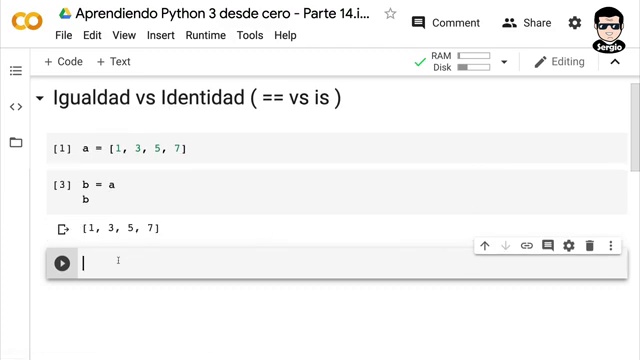640x360 pixels.
Task: Open the Edit menu
Action: 92,36
